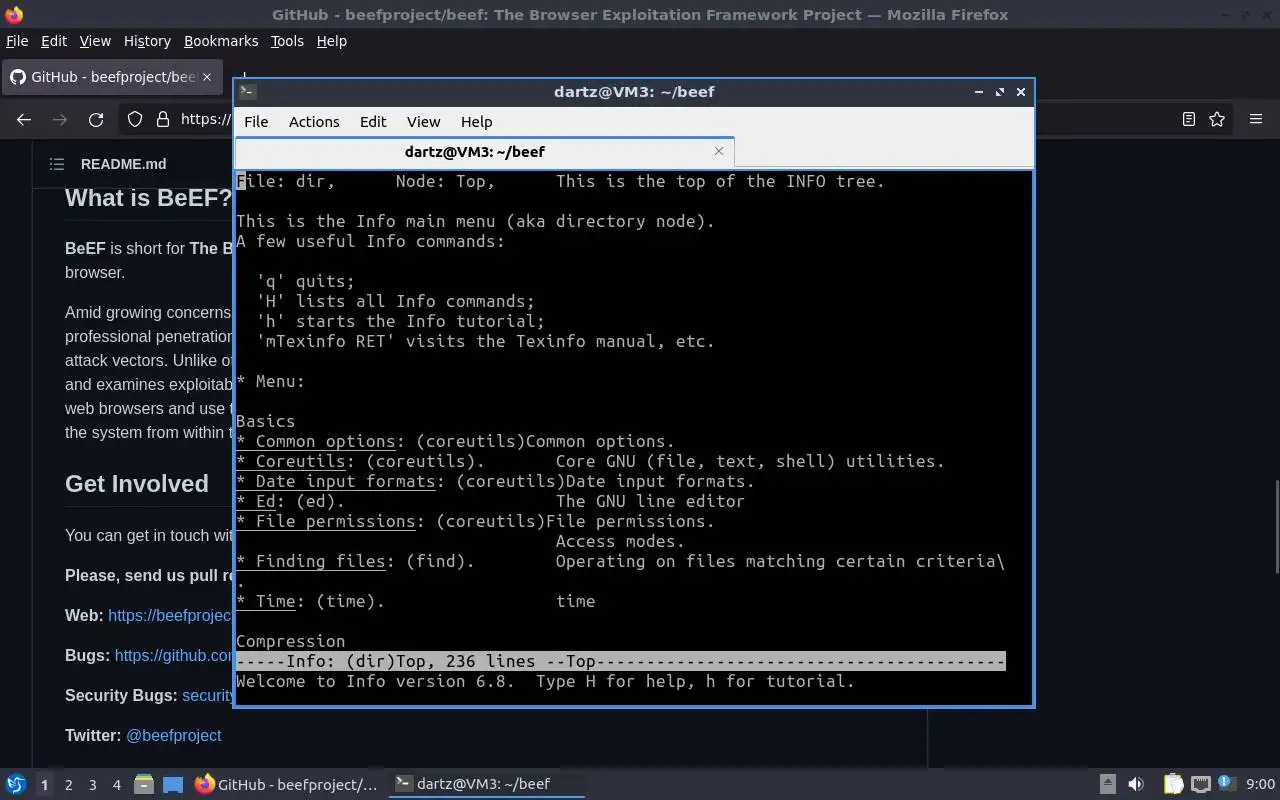Open Firefox hamburger application menu

point(1256,119)
